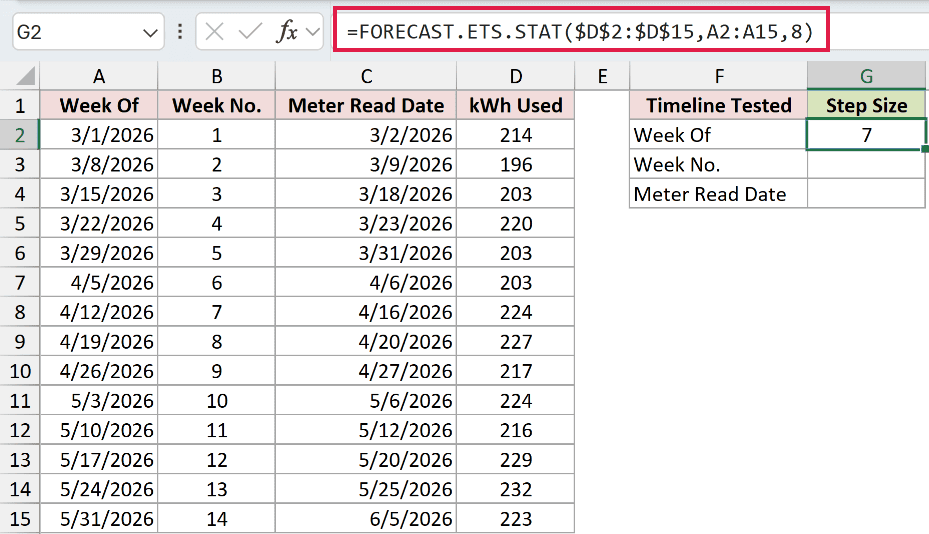Select row 1 header
The image size is (929, 534).
(20, 105)
